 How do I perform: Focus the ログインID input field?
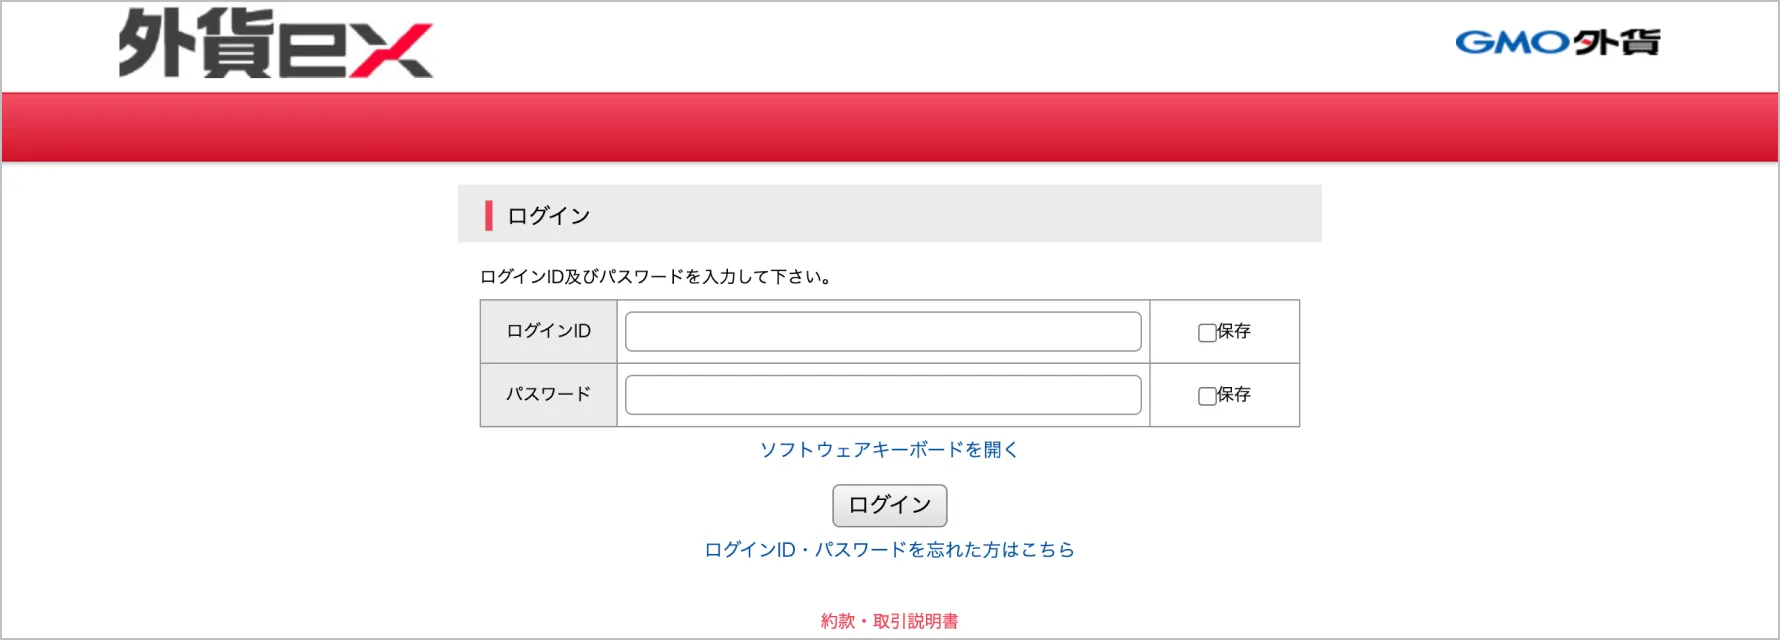click(x=882, y=332)
